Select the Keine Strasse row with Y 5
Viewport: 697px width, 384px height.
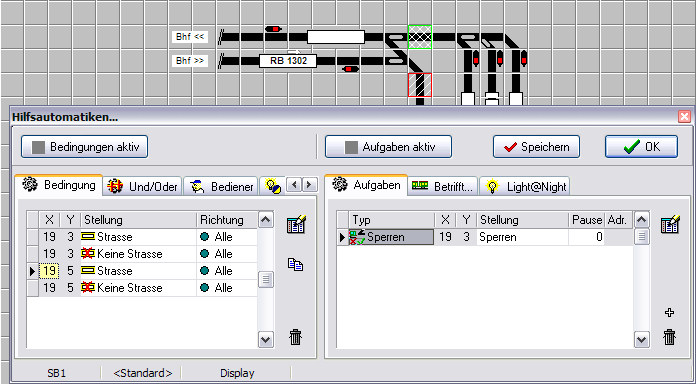click(x=142, y=288)
